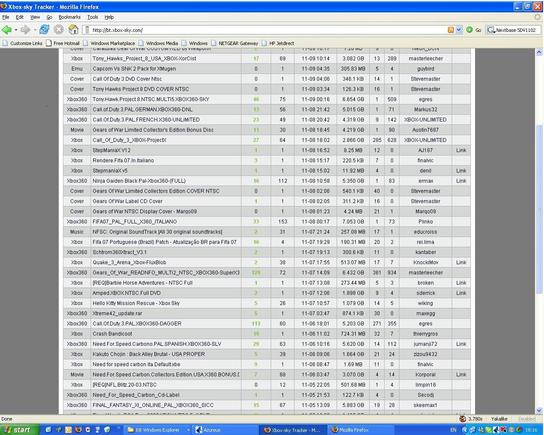The image size is (544, 435).
Task: Open the Ninja Gaiden Black torrent link
Action: pos(139,181)
